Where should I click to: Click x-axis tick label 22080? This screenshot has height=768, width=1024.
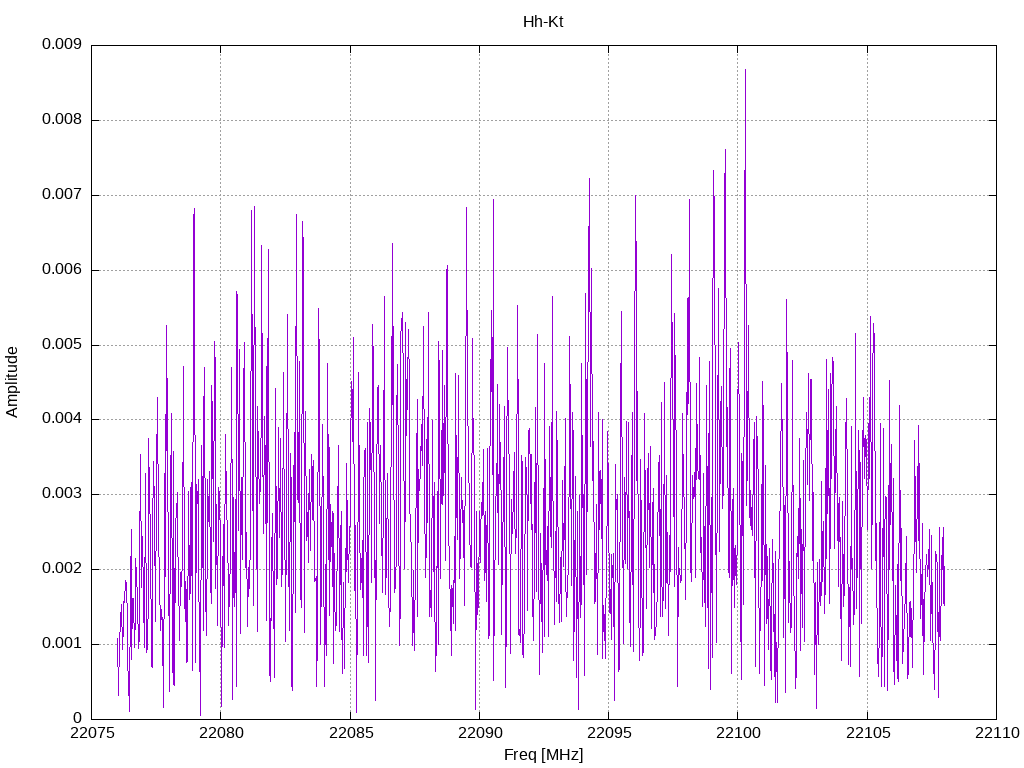pyautogui.click(x=221, y=733)
